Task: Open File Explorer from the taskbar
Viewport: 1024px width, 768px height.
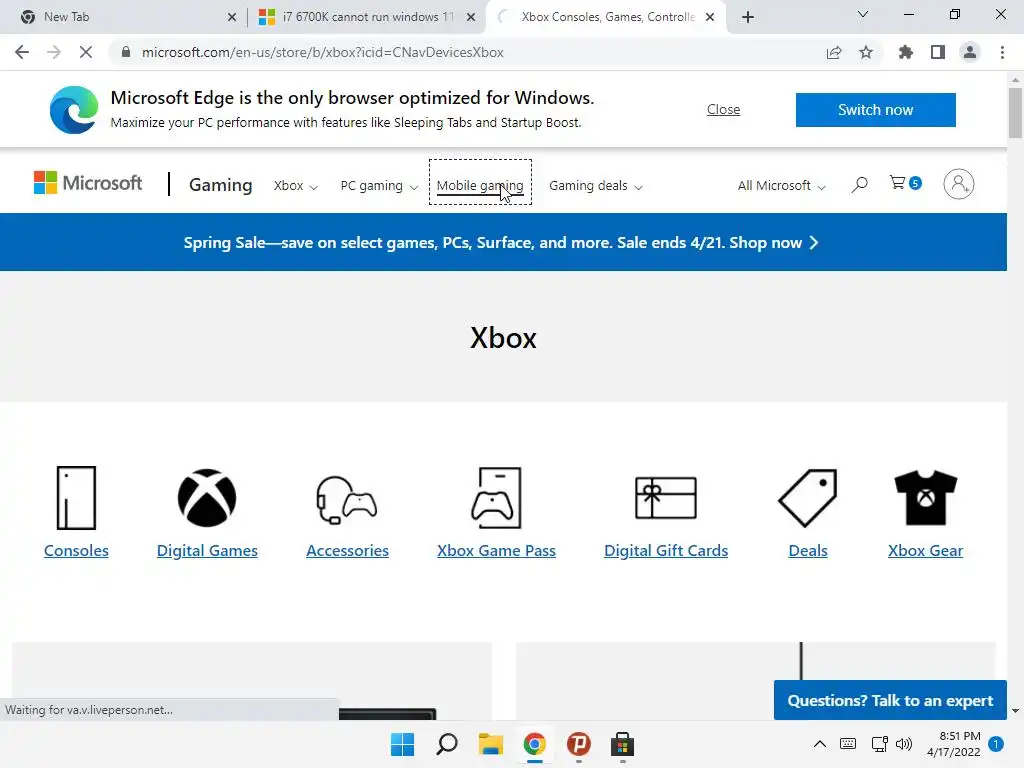Action: pyautogui.click(x=490, y=744)
